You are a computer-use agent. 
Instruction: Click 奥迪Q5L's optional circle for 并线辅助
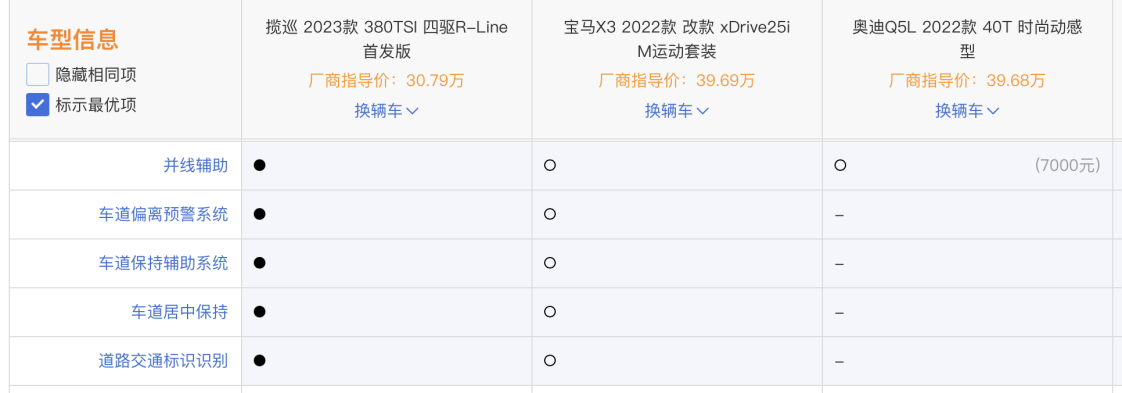click(840, 165)
